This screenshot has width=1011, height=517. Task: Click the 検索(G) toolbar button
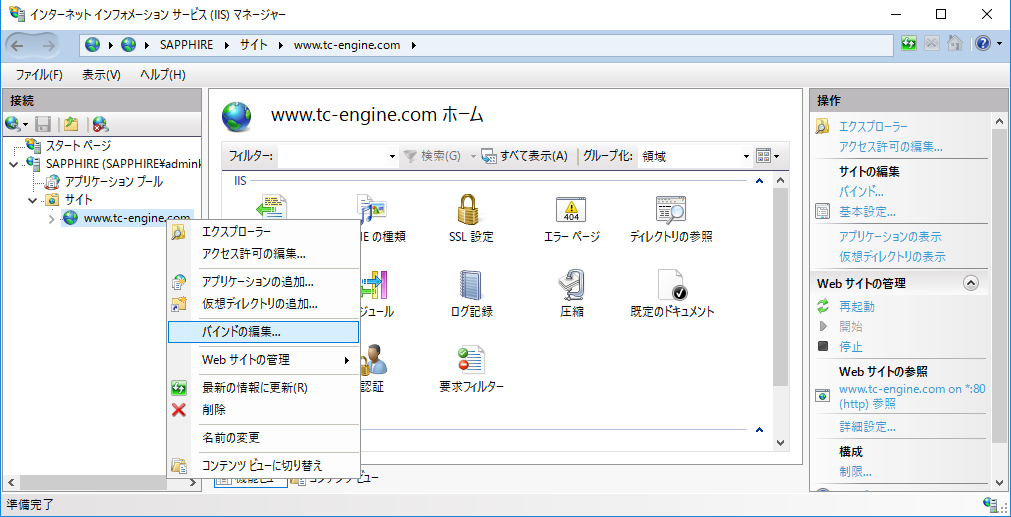(433, 155)
